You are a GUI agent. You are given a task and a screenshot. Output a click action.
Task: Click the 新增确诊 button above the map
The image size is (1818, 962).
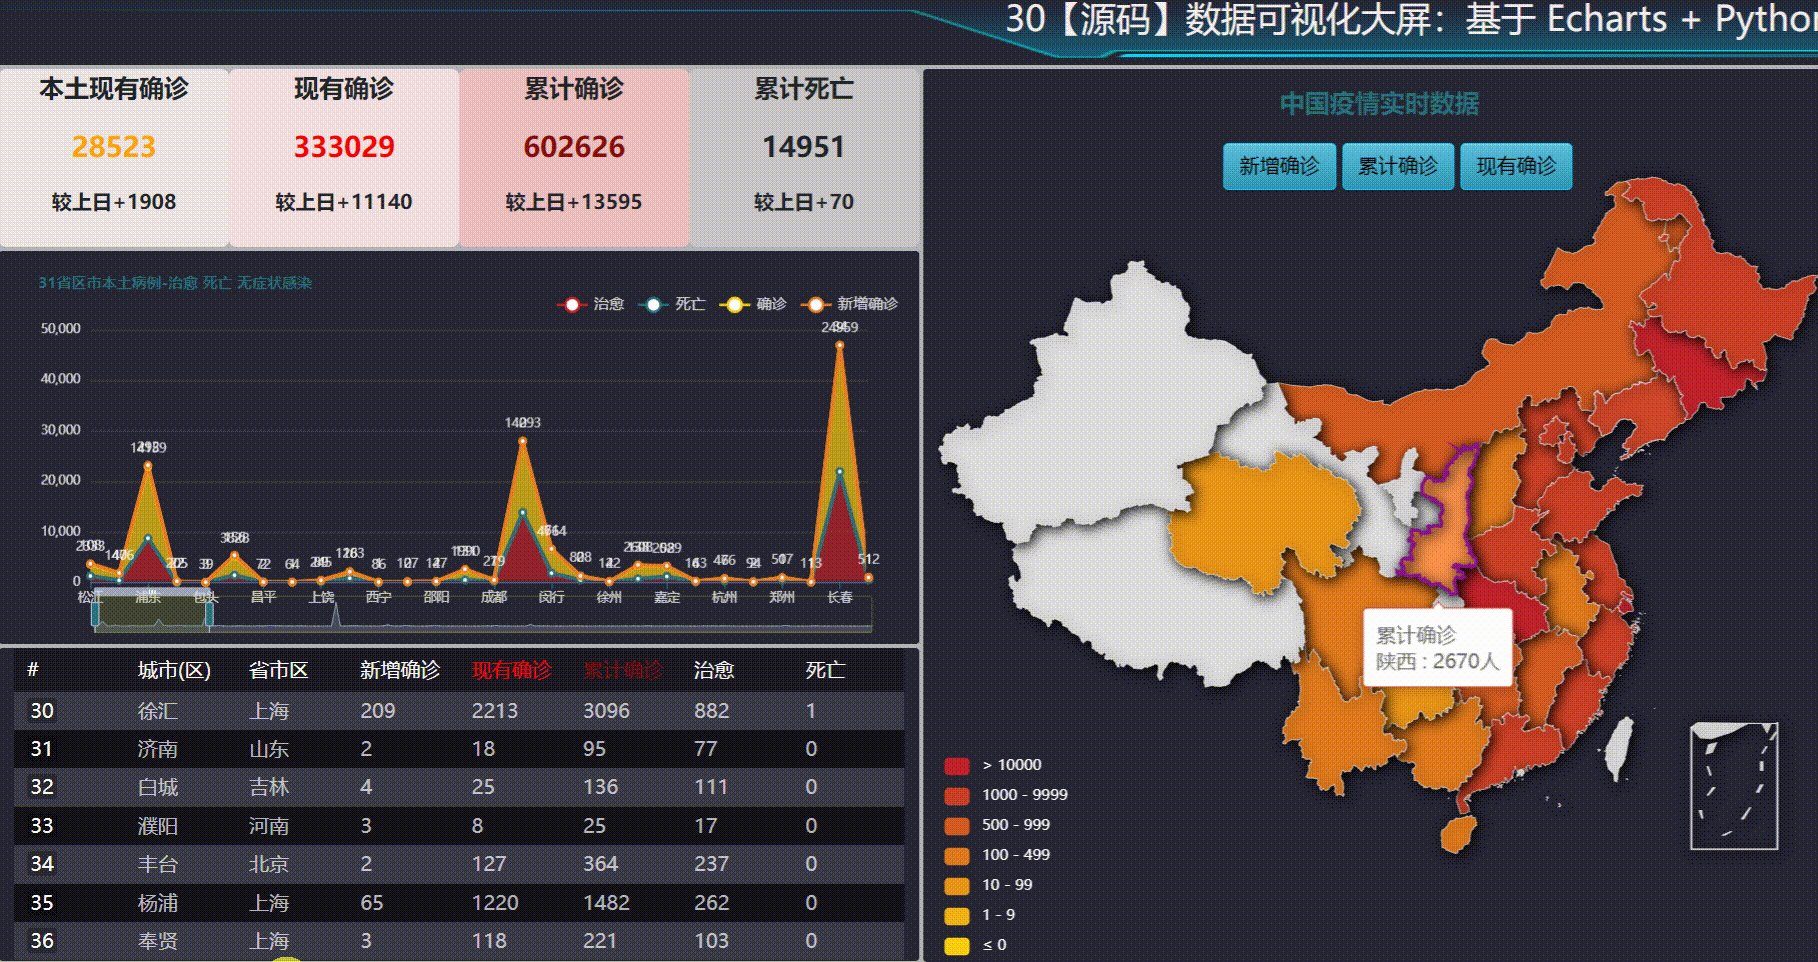(x=1280, y=166)
